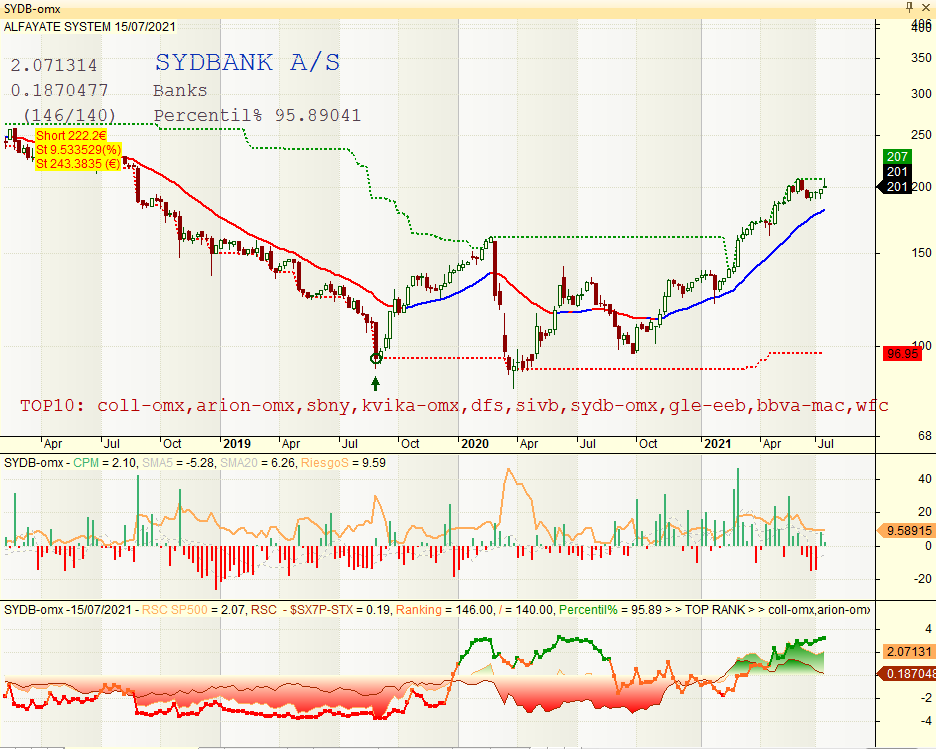
Task: Close the SYDB-omx chart pane
Action: 926,7
